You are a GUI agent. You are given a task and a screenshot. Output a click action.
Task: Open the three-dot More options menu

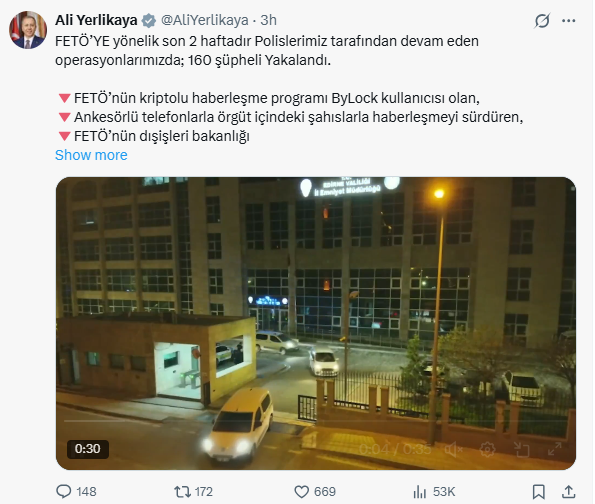point(568,20)
